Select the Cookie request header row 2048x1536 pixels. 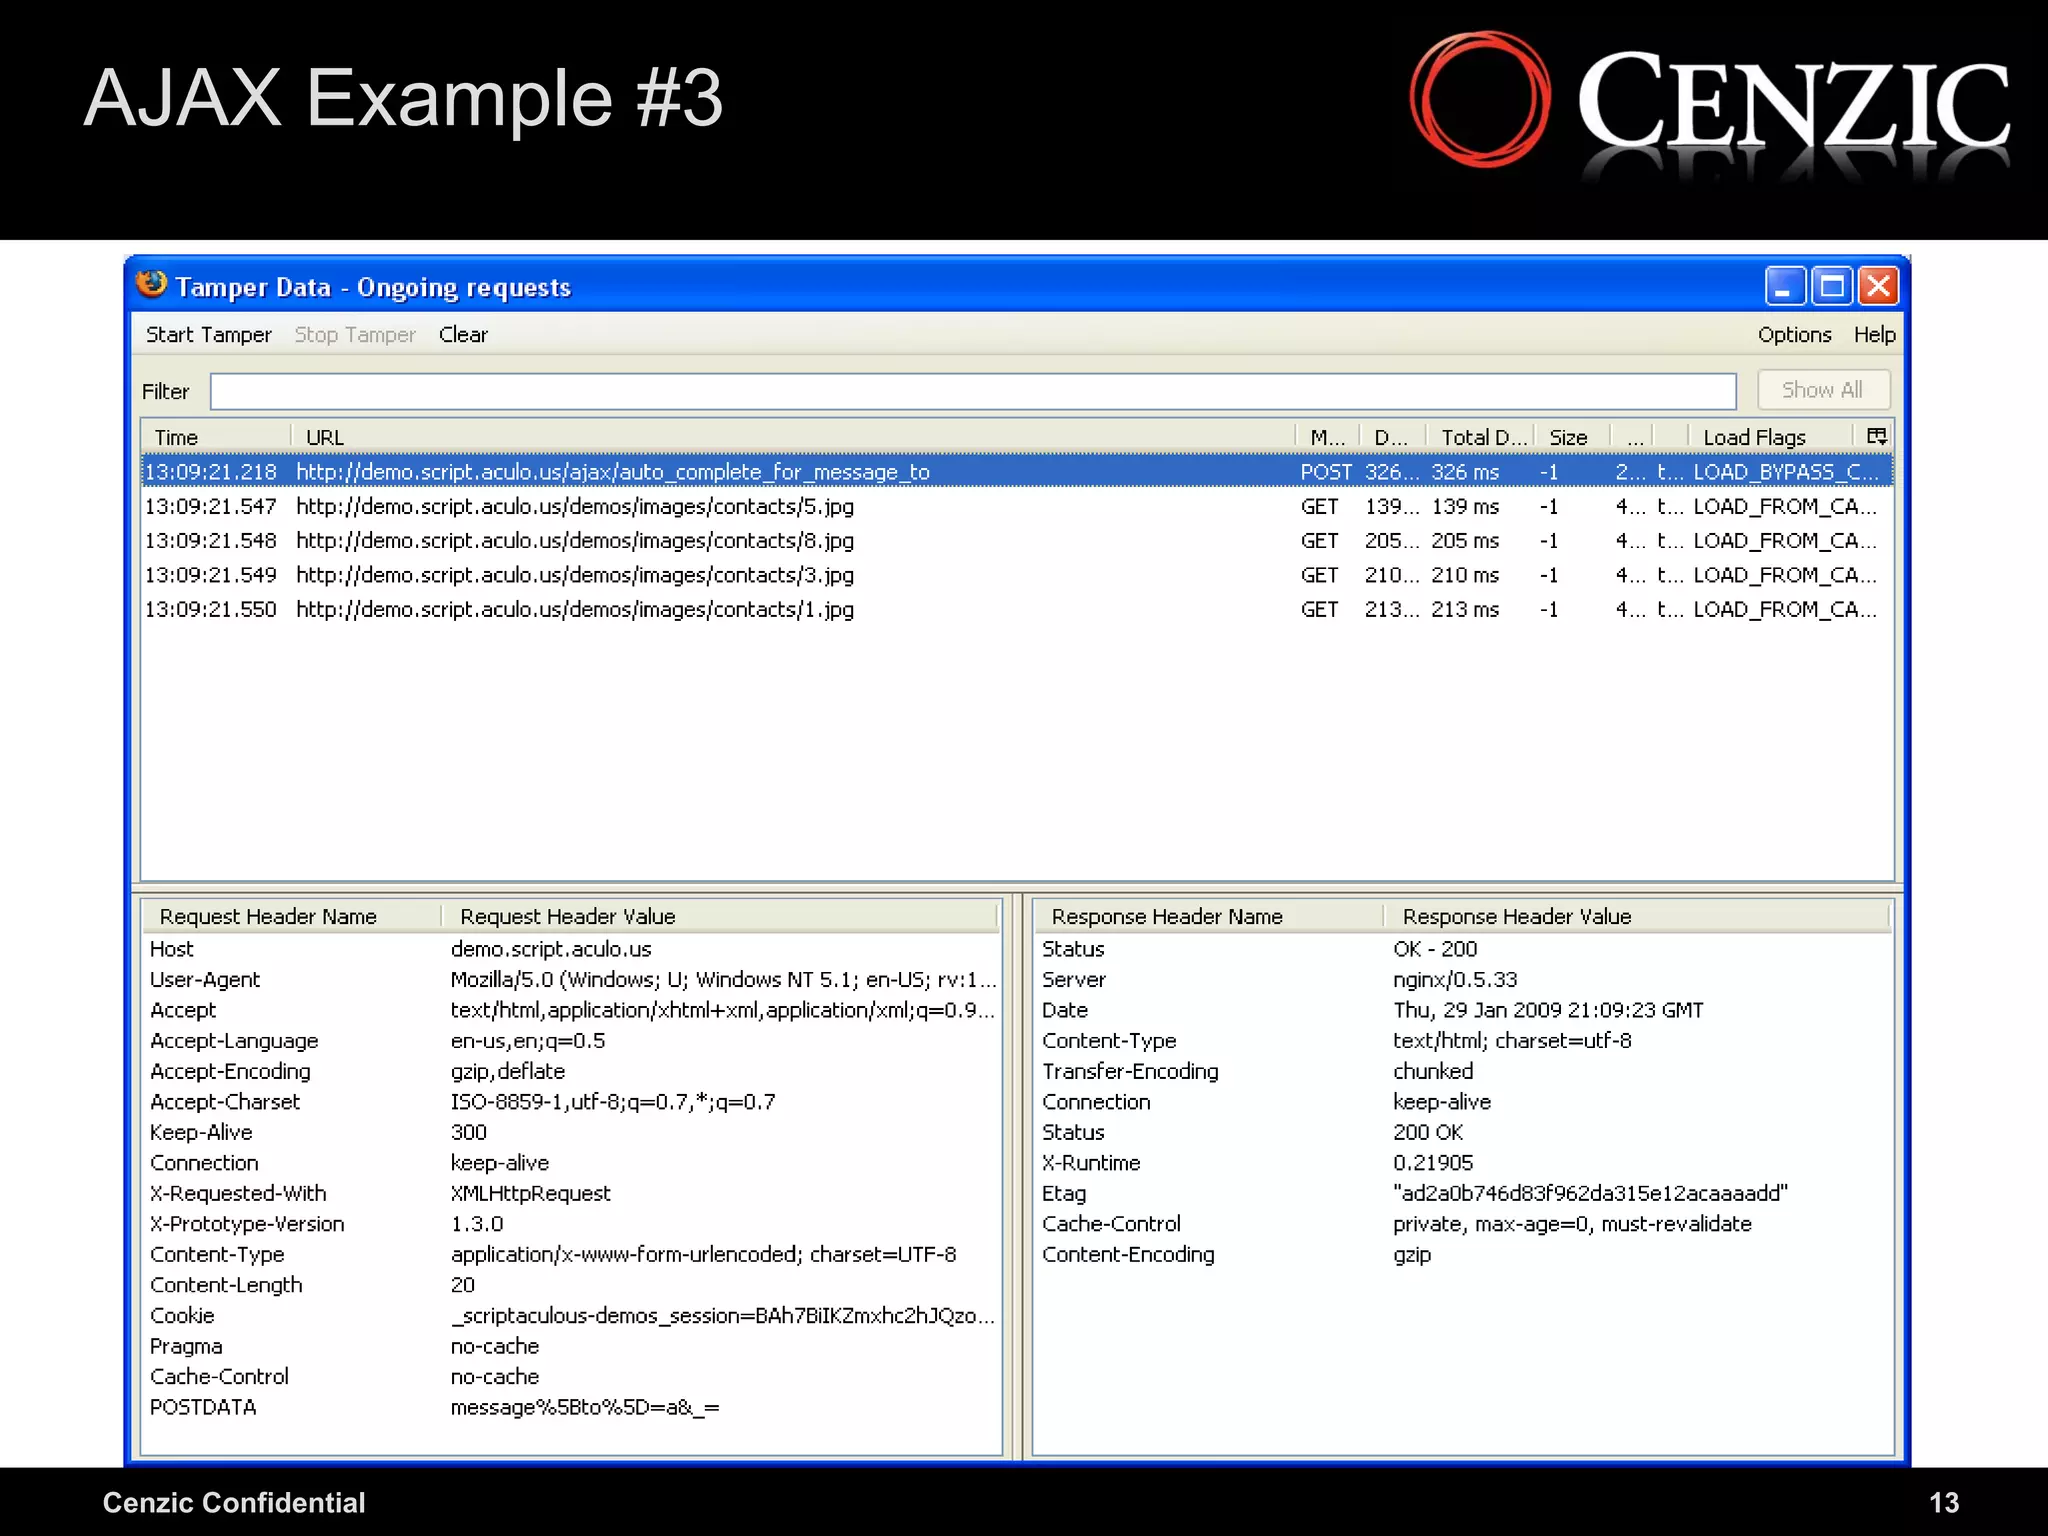571,1316
